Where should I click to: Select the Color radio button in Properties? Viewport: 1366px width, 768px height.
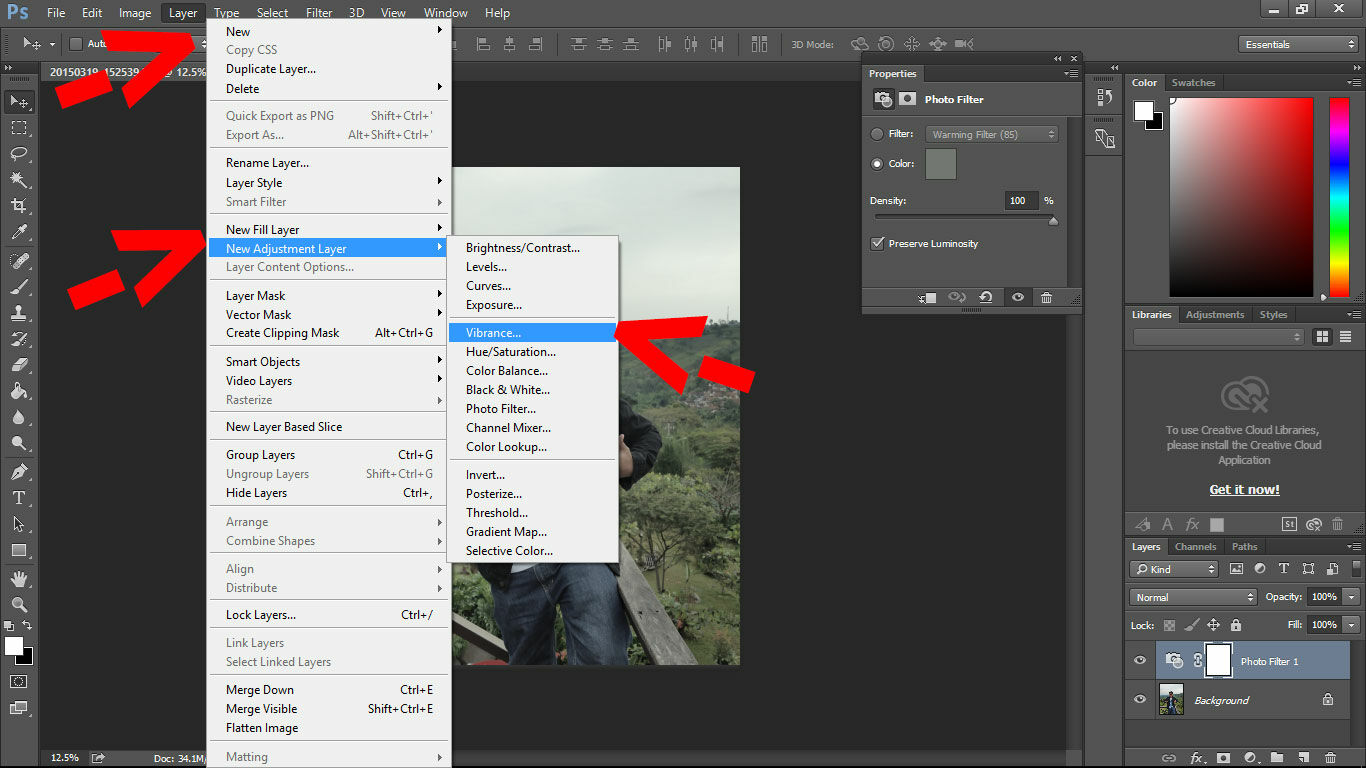click(x=875, y=163)
